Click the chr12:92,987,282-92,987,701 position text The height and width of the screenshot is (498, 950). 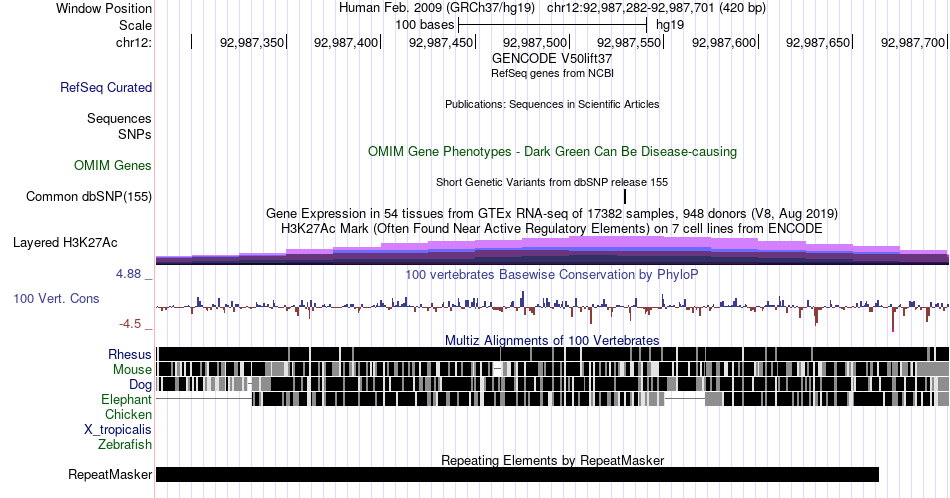pos(656,8)
